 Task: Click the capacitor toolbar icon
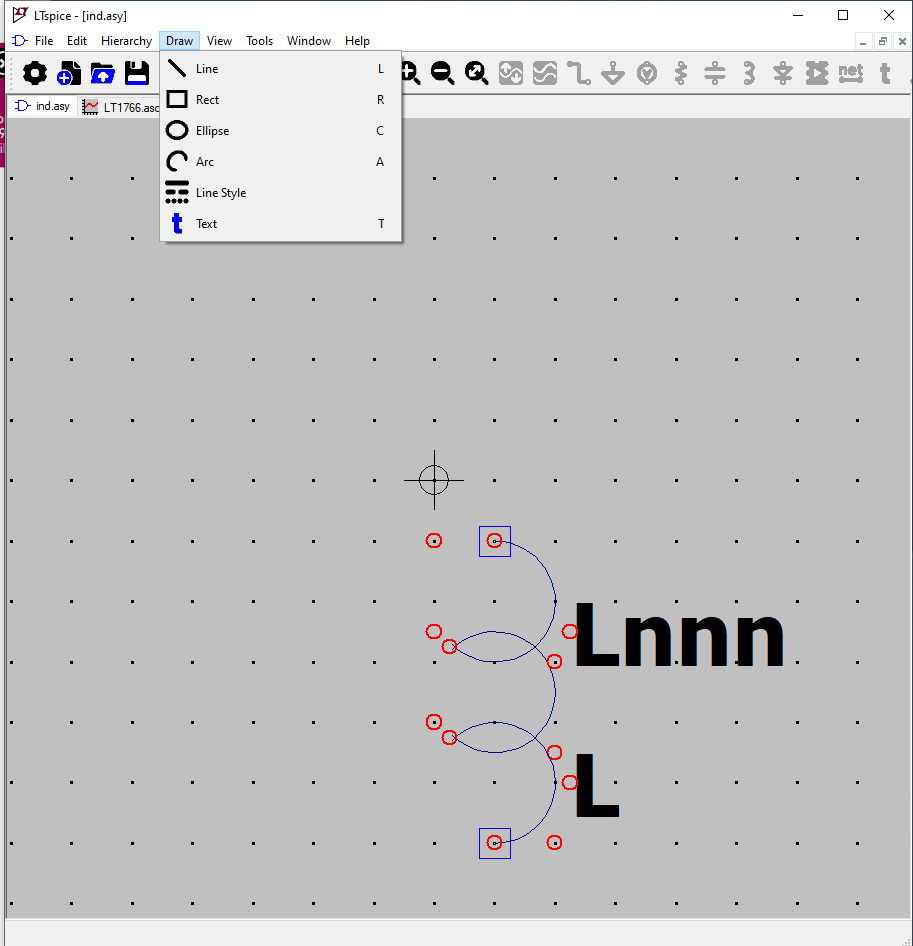pos(715,73)
